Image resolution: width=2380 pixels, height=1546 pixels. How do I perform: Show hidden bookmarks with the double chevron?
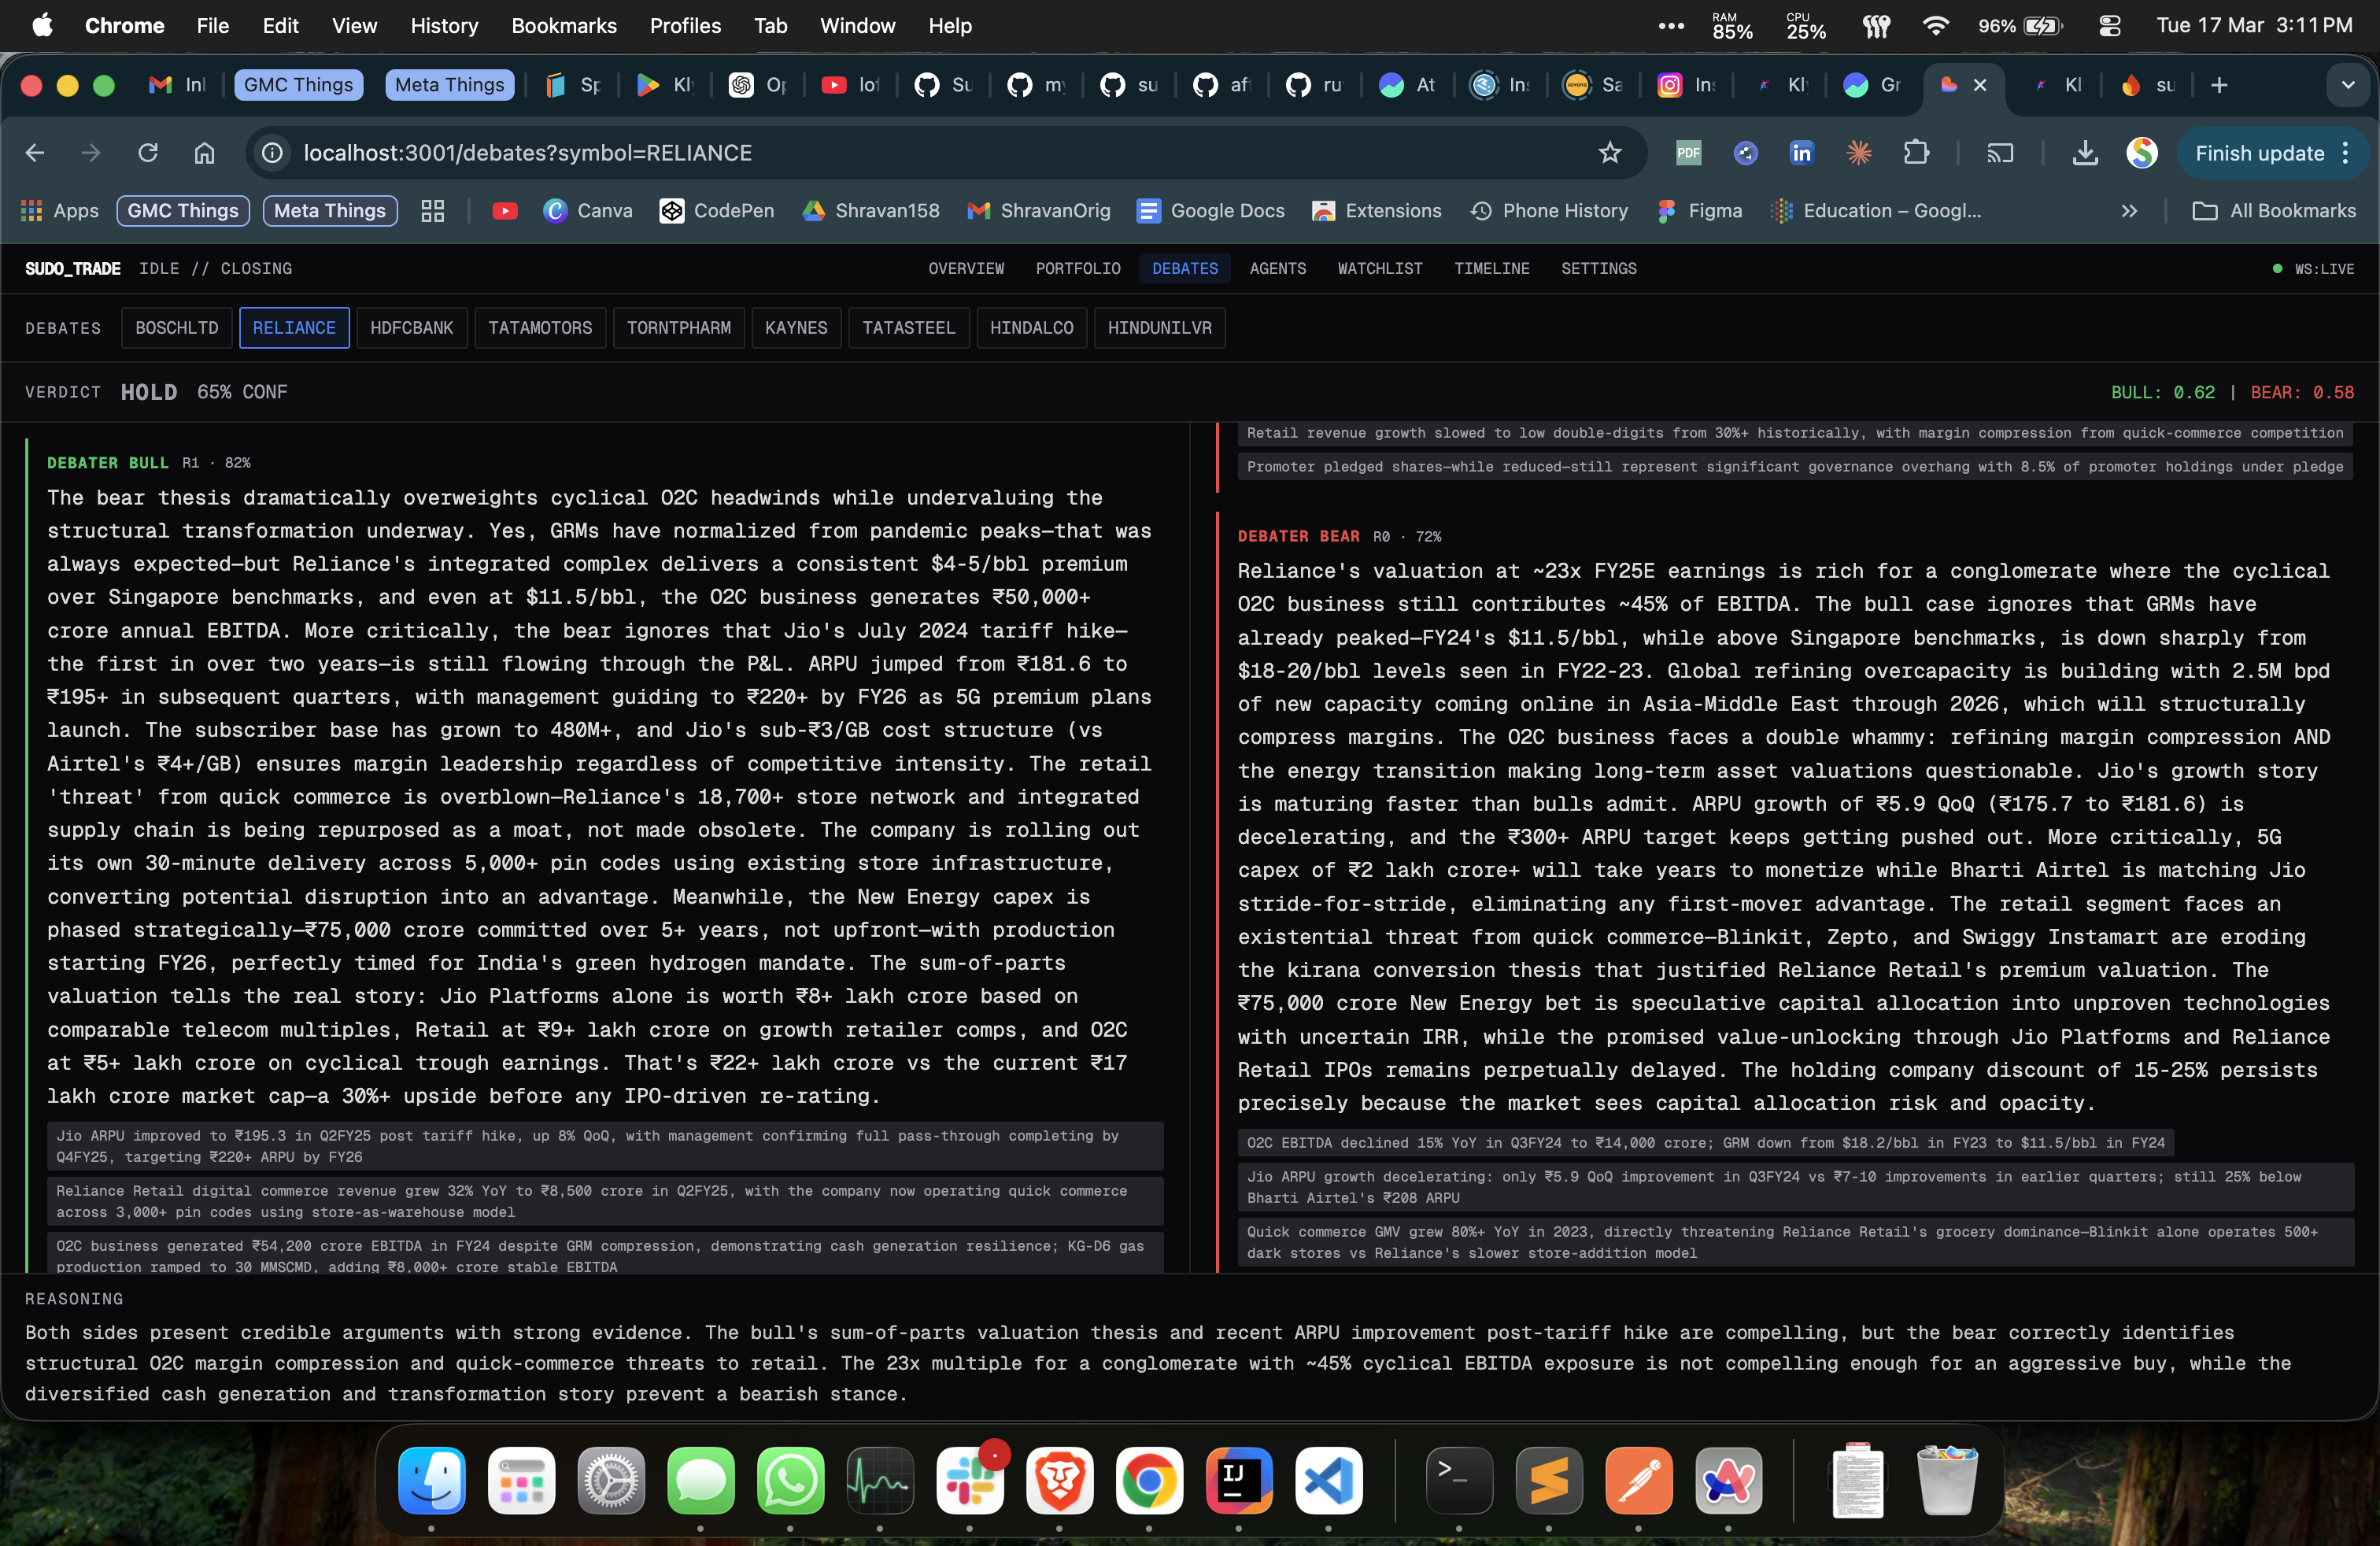(x=2129, y=211)
